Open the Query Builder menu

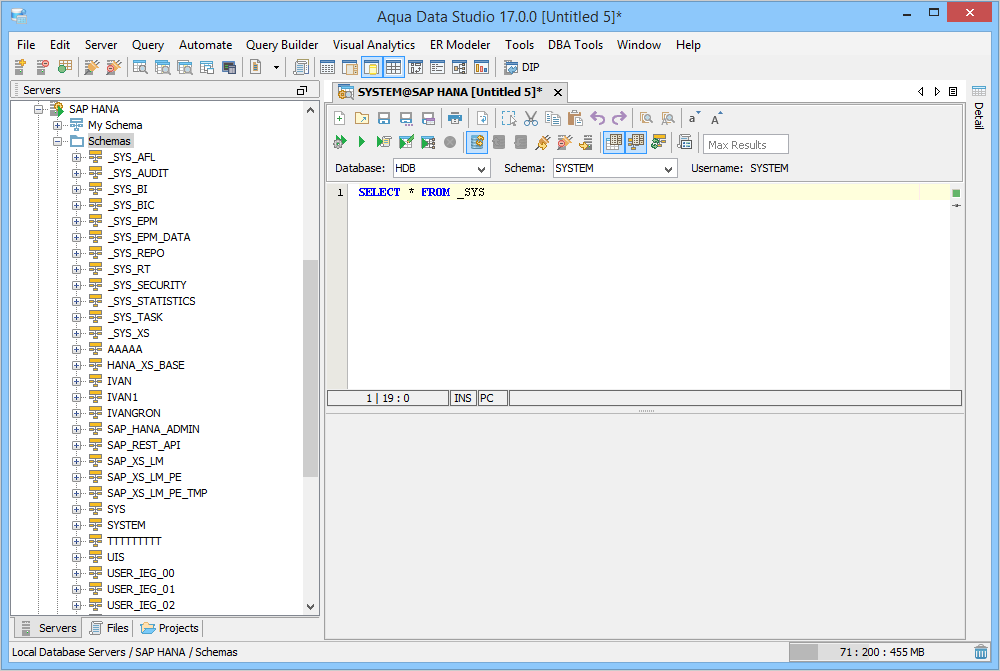click(282, 45)
